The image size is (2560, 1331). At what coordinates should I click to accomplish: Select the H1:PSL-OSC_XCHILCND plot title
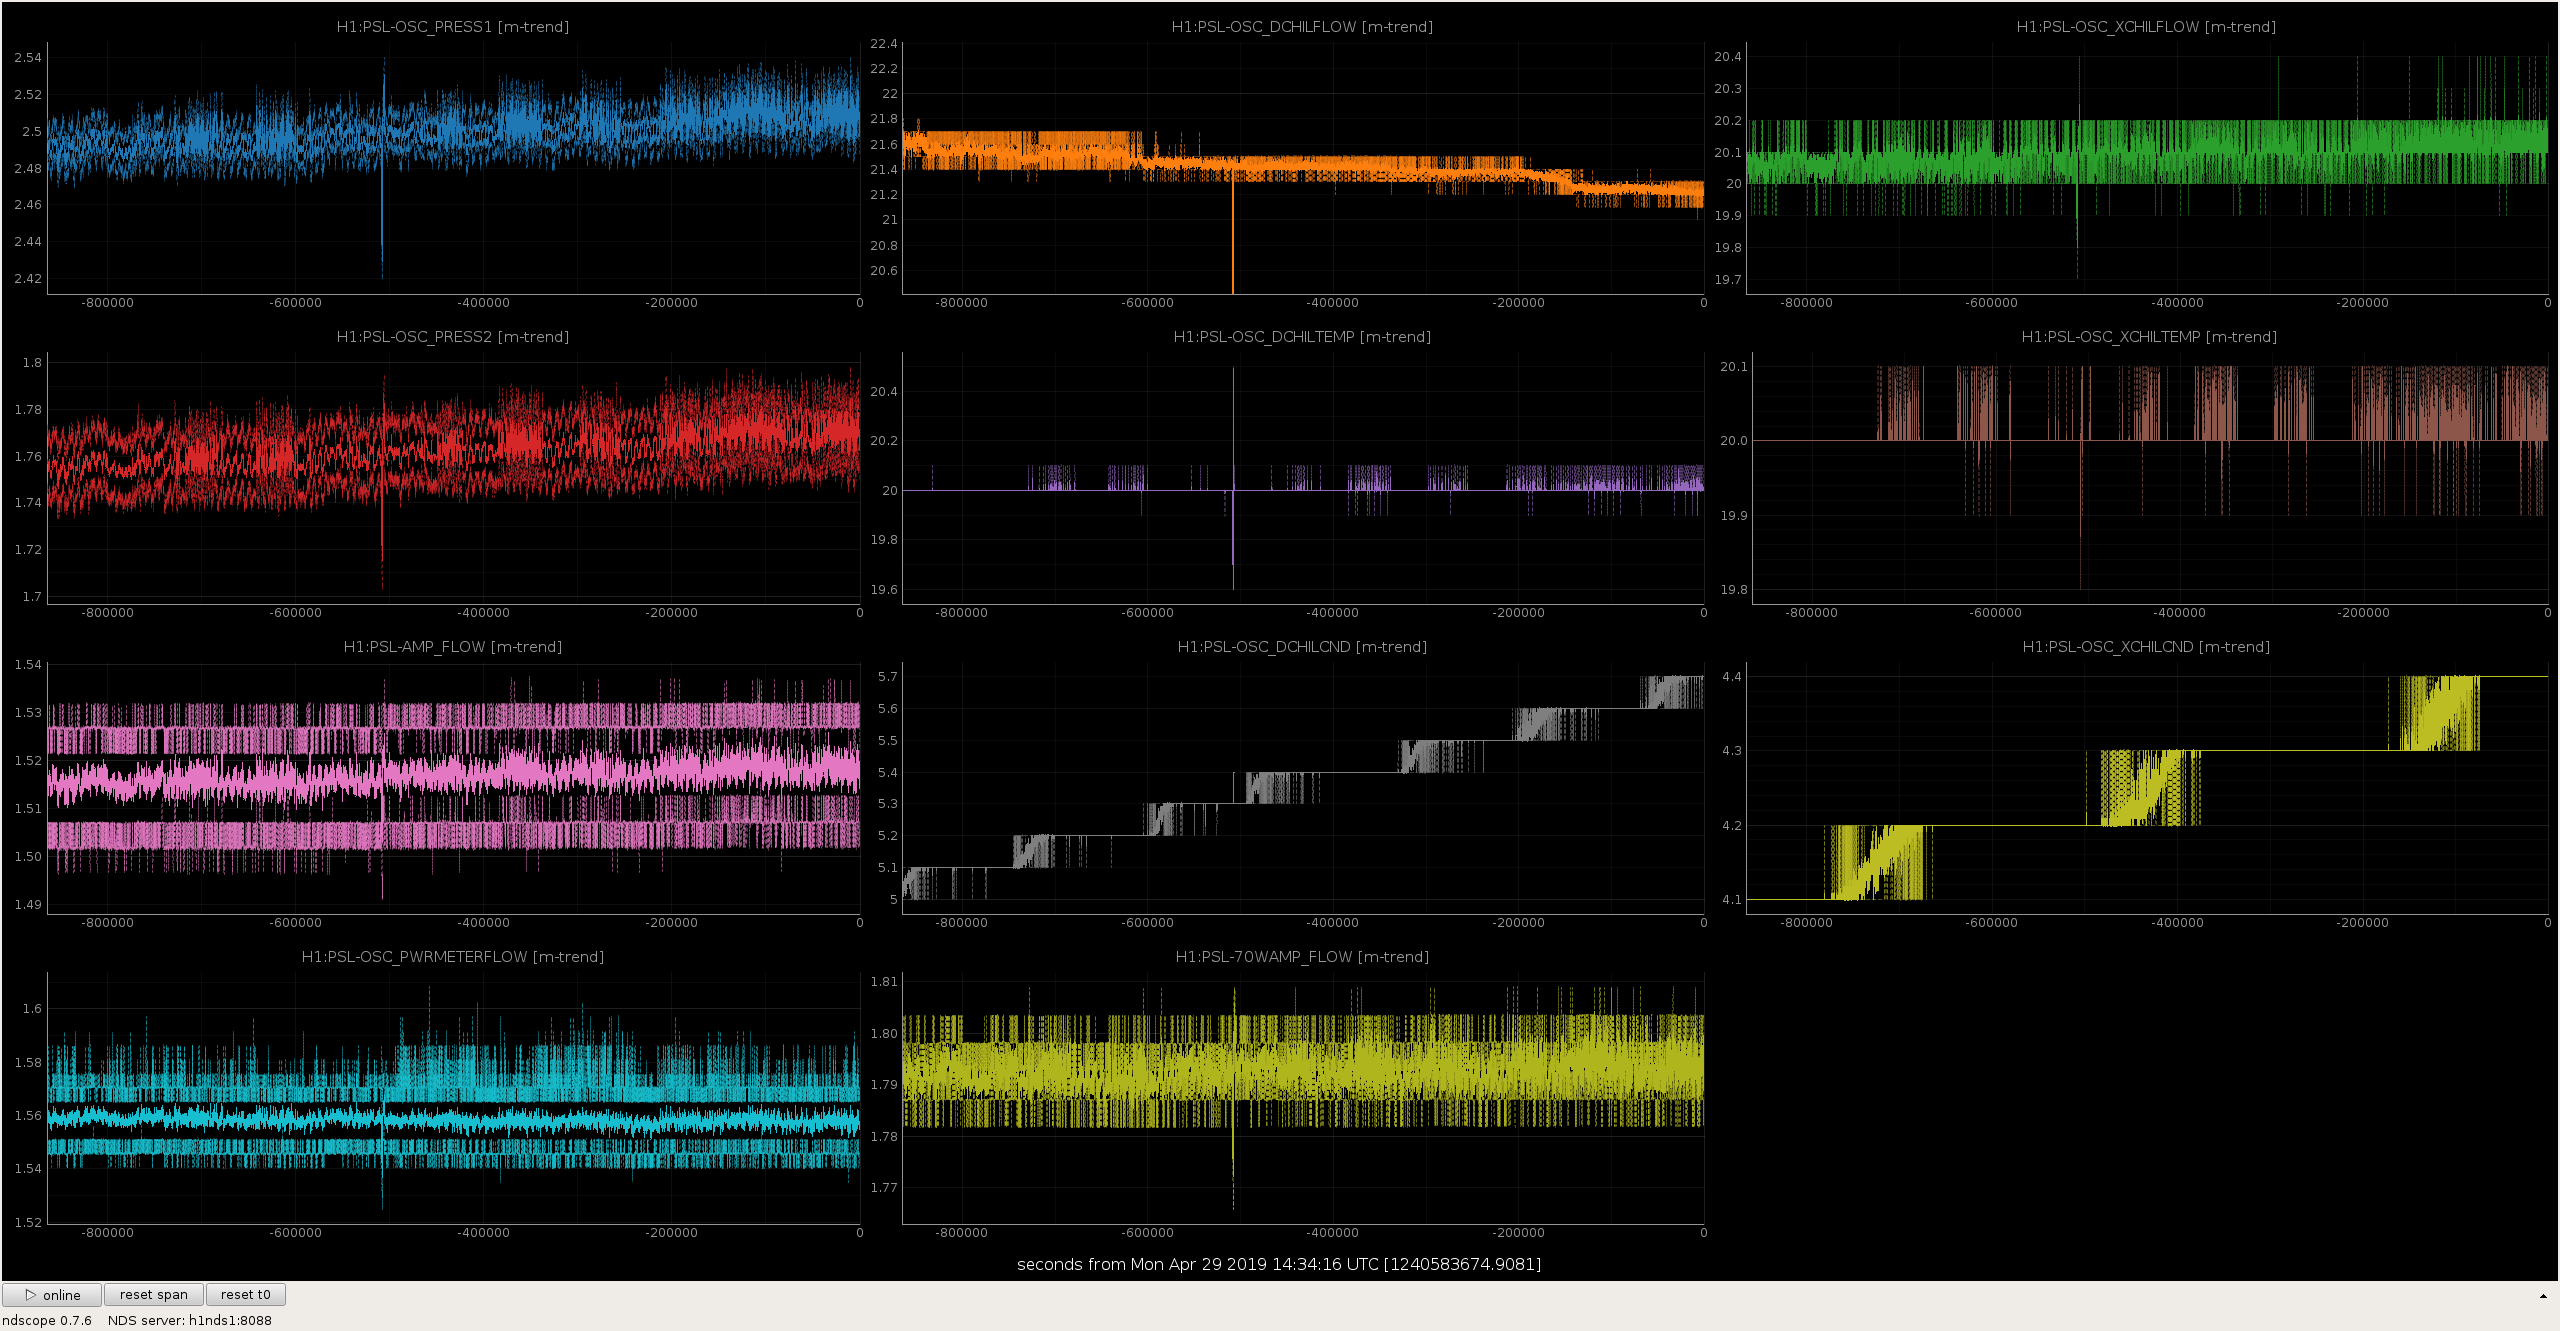[2146, 647]
